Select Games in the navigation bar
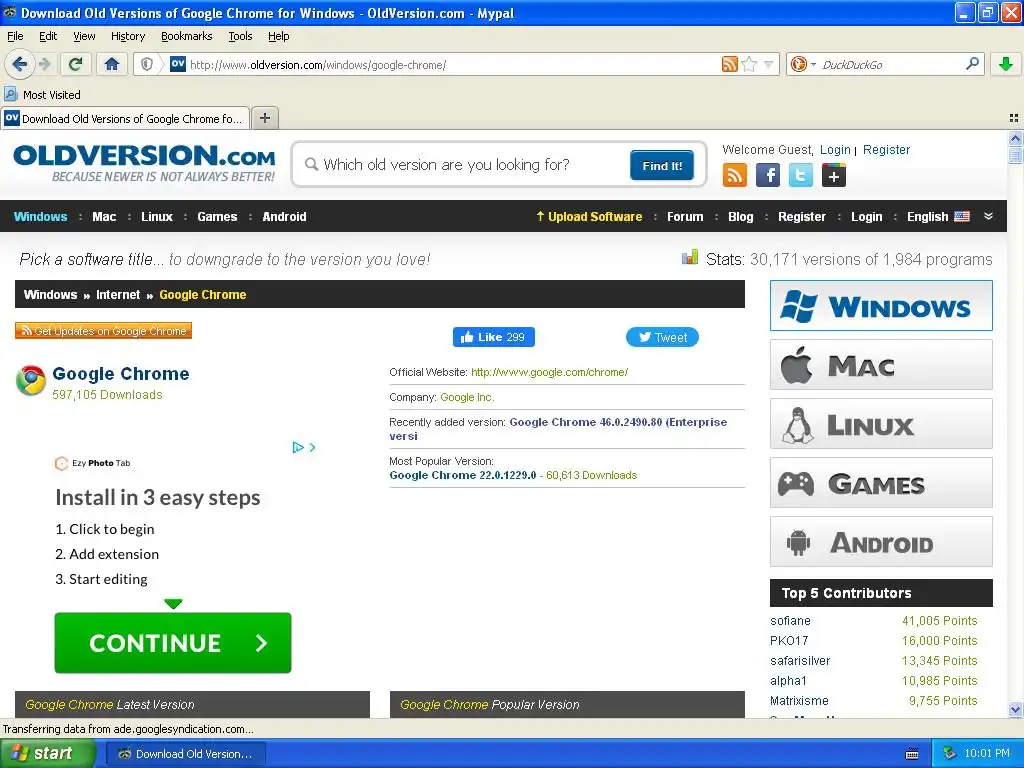 [217, 216]
